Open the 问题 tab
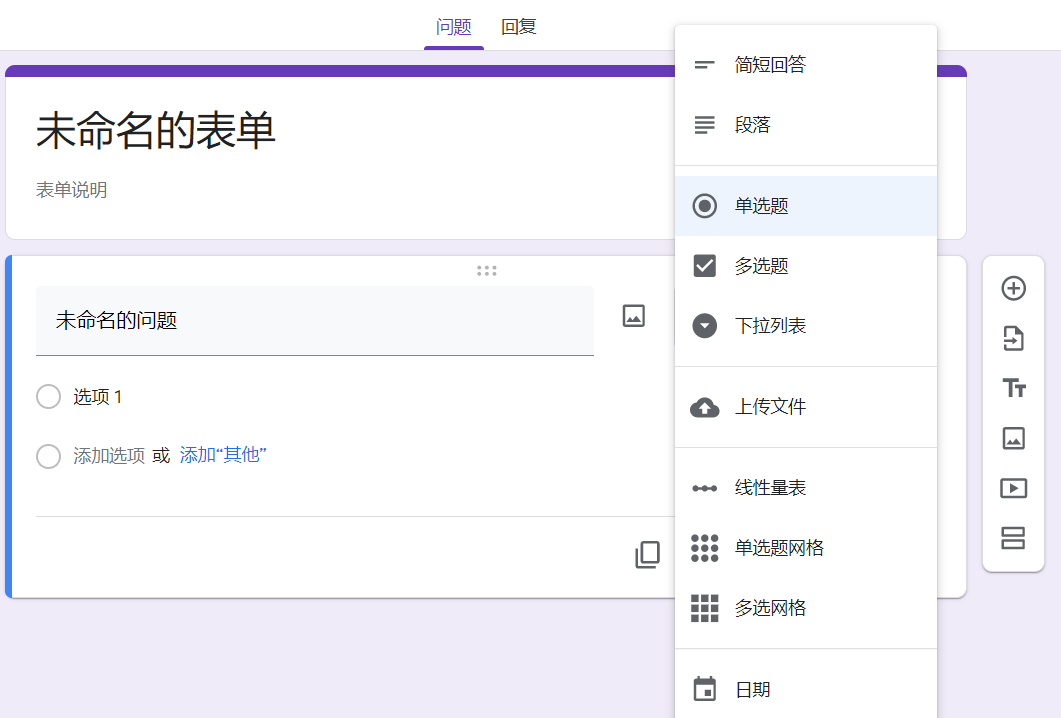This screenshot has height=718, width=1061. coord(453,26)
